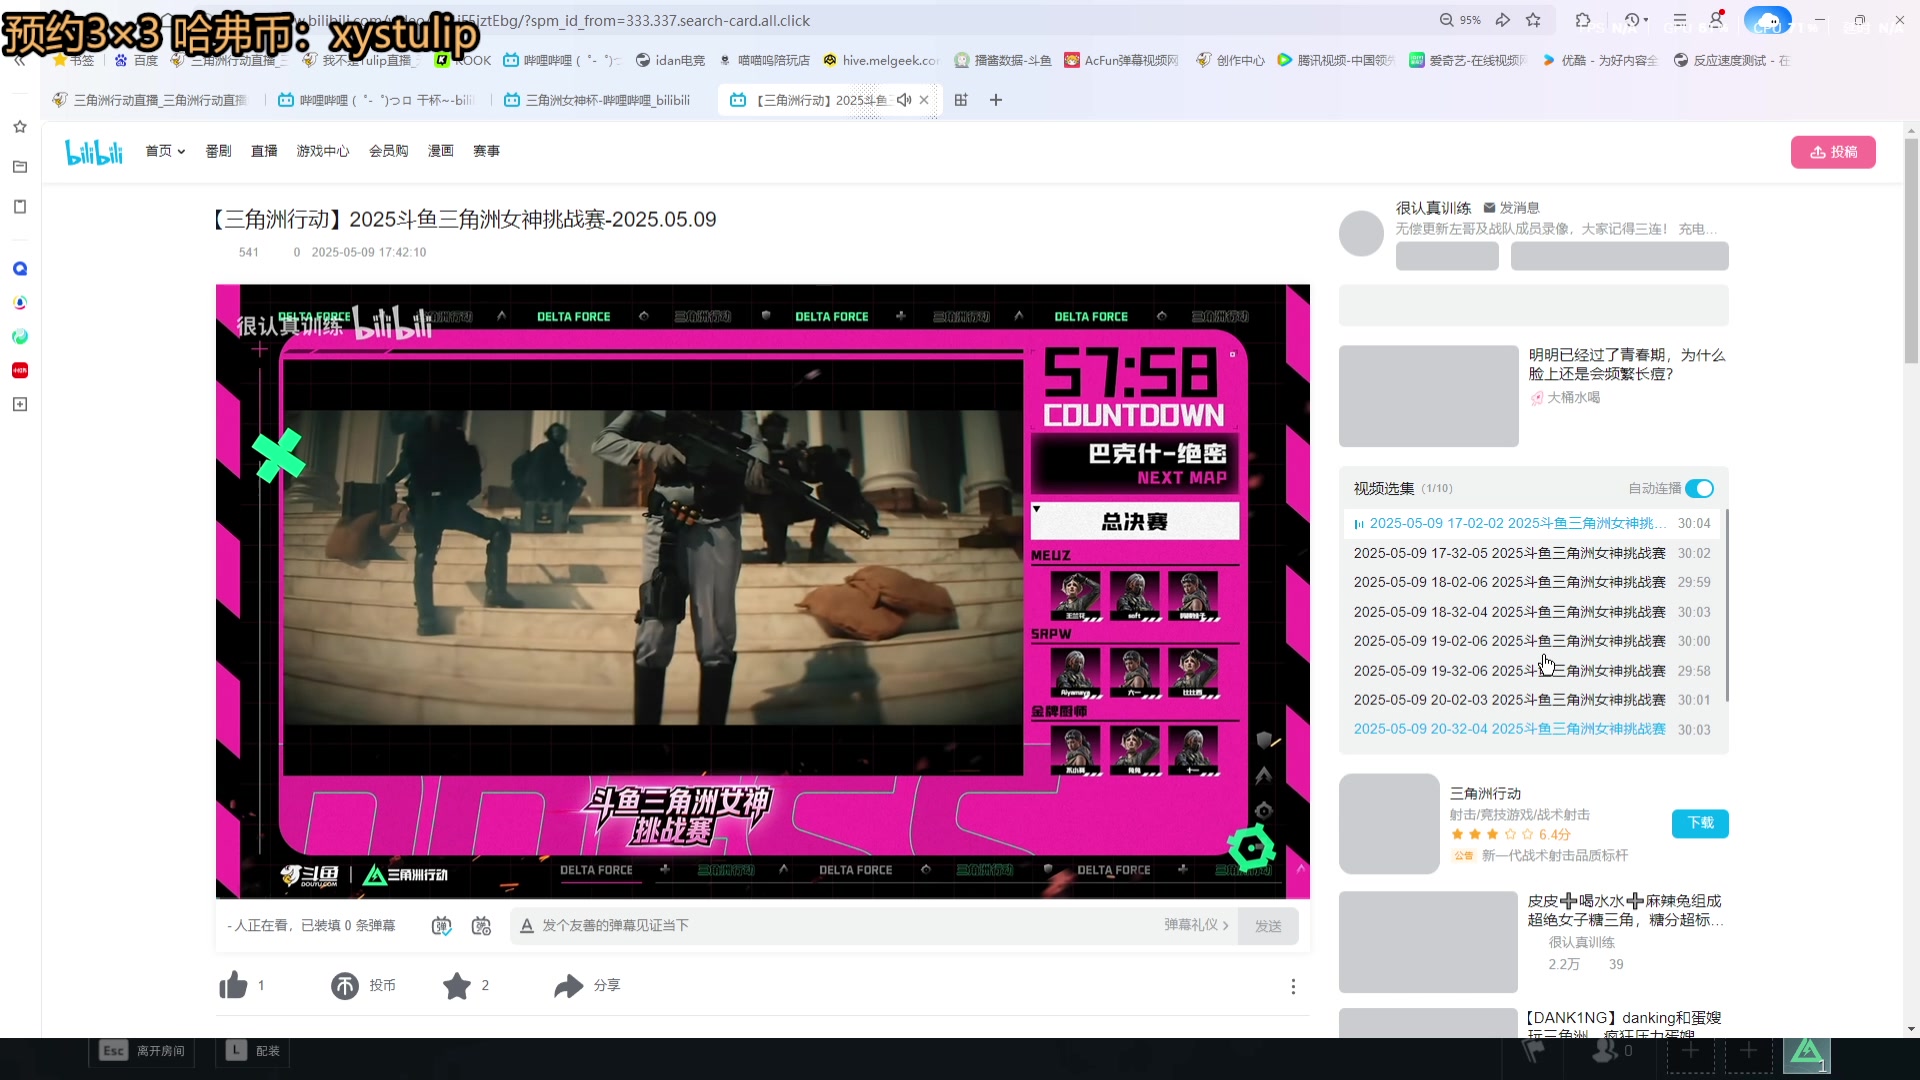Screen dimensions: 1920x1080
Task: Click 发消息 next to uploader name
Action: (x=1511, y=208)
